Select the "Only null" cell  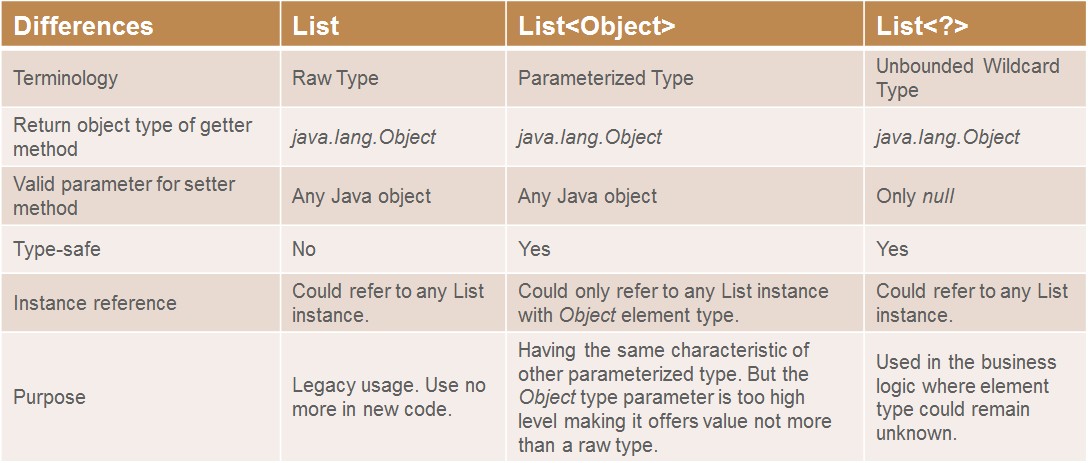[x=915, y=196]
